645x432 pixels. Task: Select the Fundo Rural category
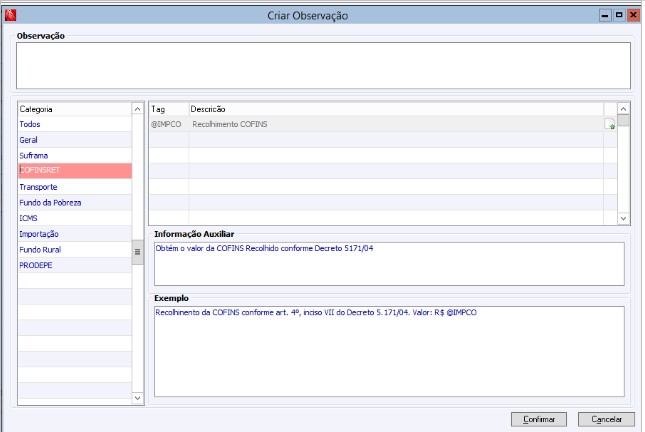(75, 249)
